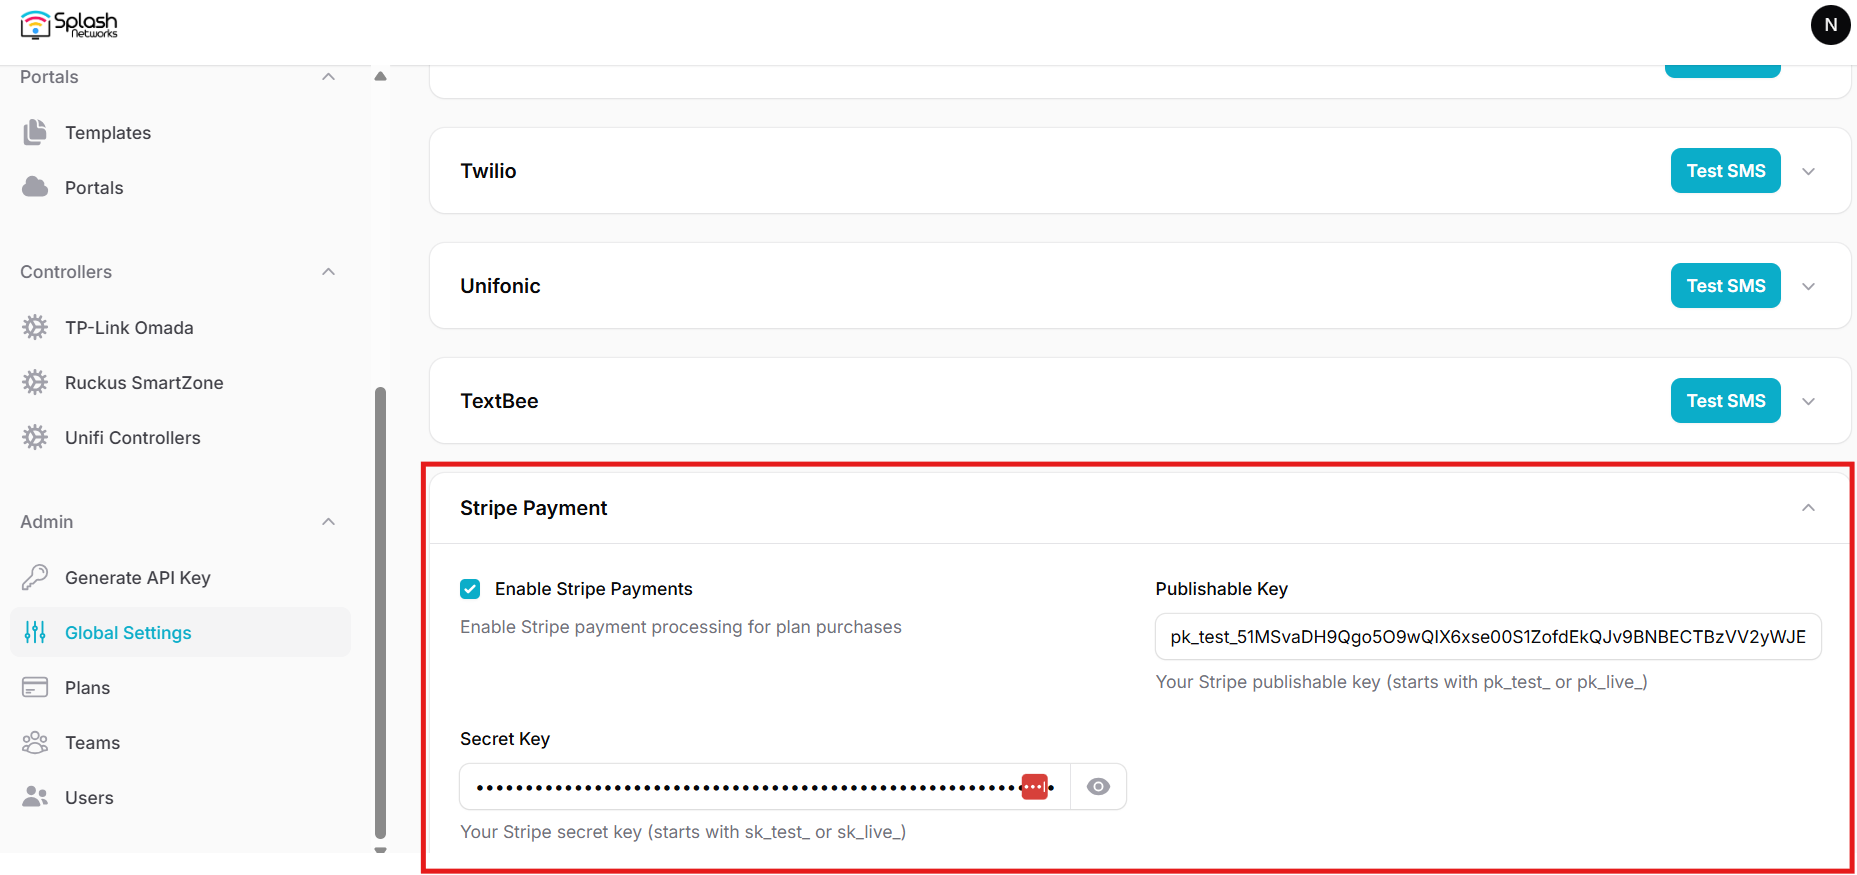Open the user avatar N menu

[x=1830, y=25]
